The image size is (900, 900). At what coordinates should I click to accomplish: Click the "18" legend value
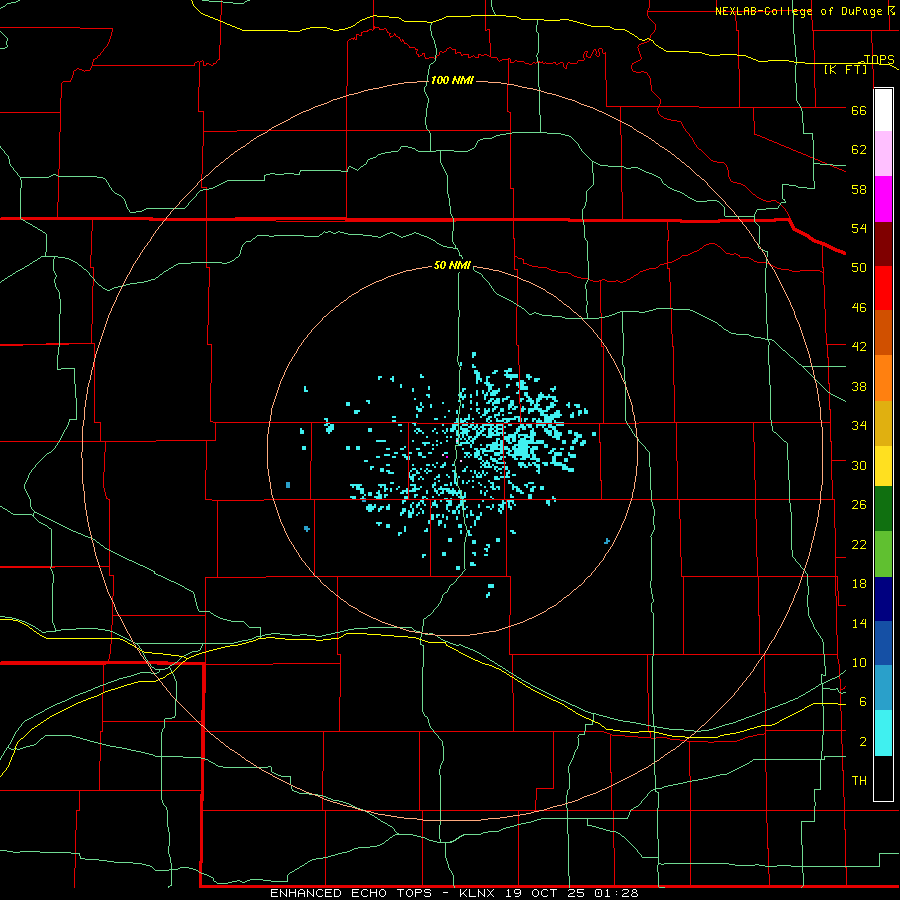[859, 584]
